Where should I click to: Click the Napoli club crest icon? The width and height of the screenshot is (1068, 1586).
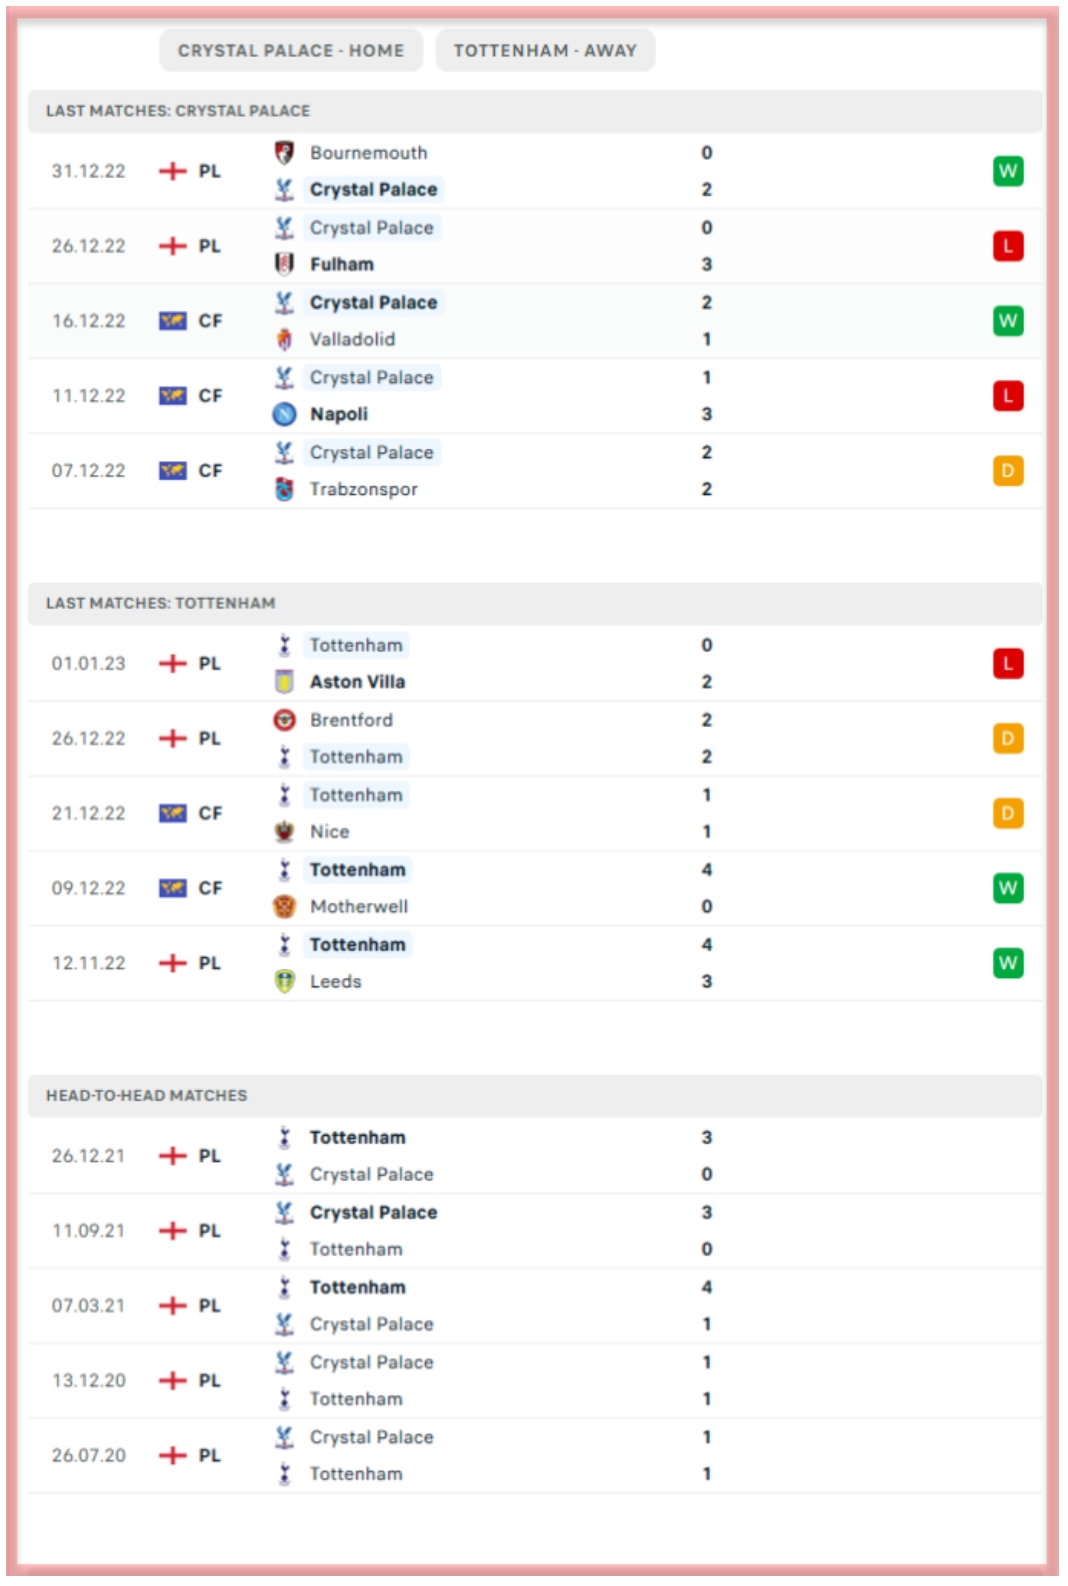point(284,414)
